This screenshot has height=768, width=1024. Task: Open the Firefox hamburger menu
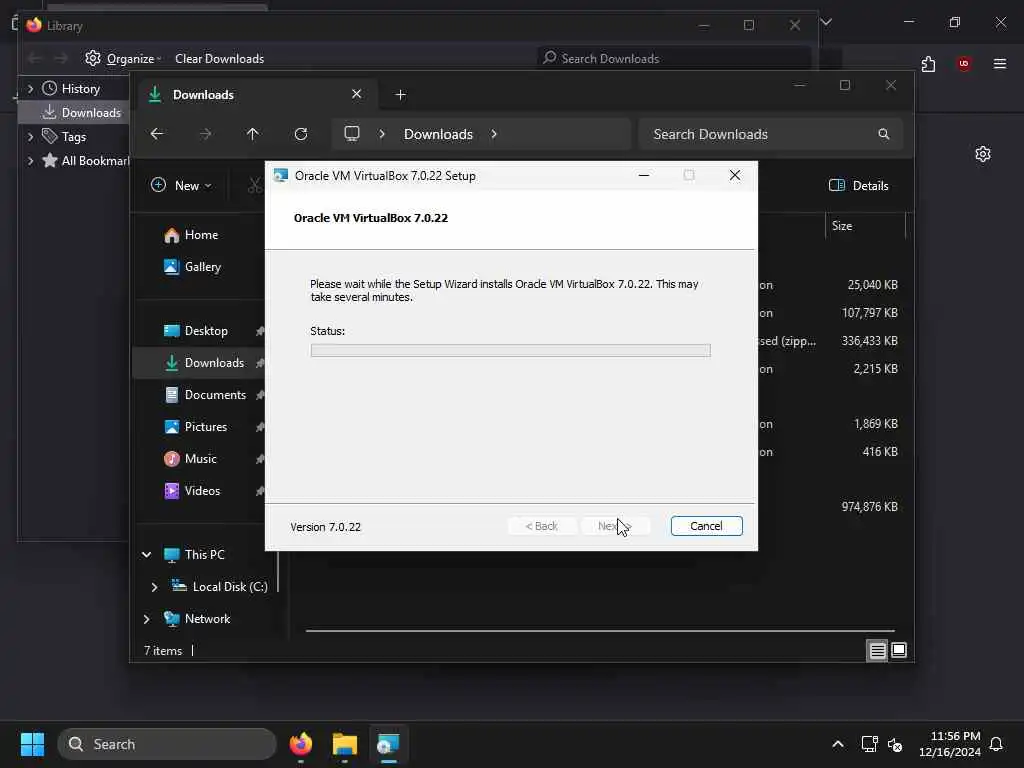(1000, 64)
